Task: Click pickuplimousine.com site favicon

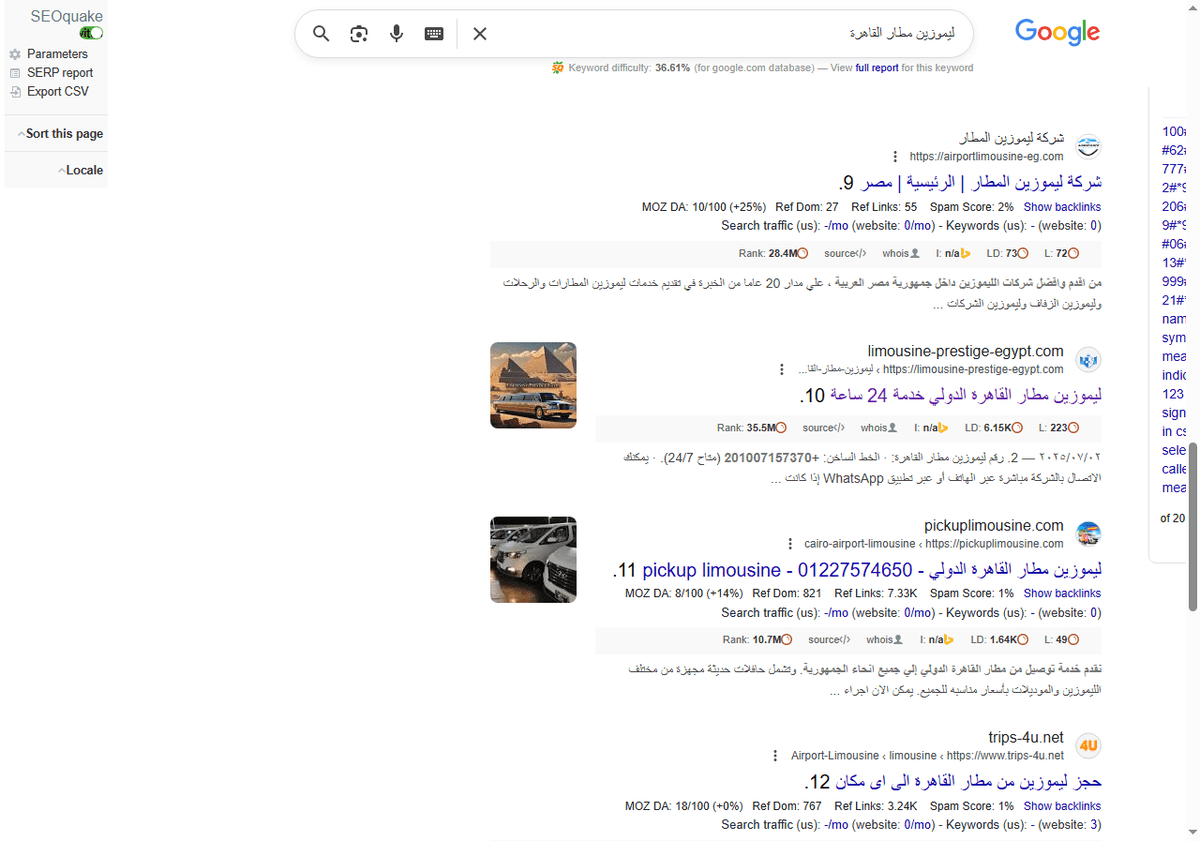Action: [1087, 533]
